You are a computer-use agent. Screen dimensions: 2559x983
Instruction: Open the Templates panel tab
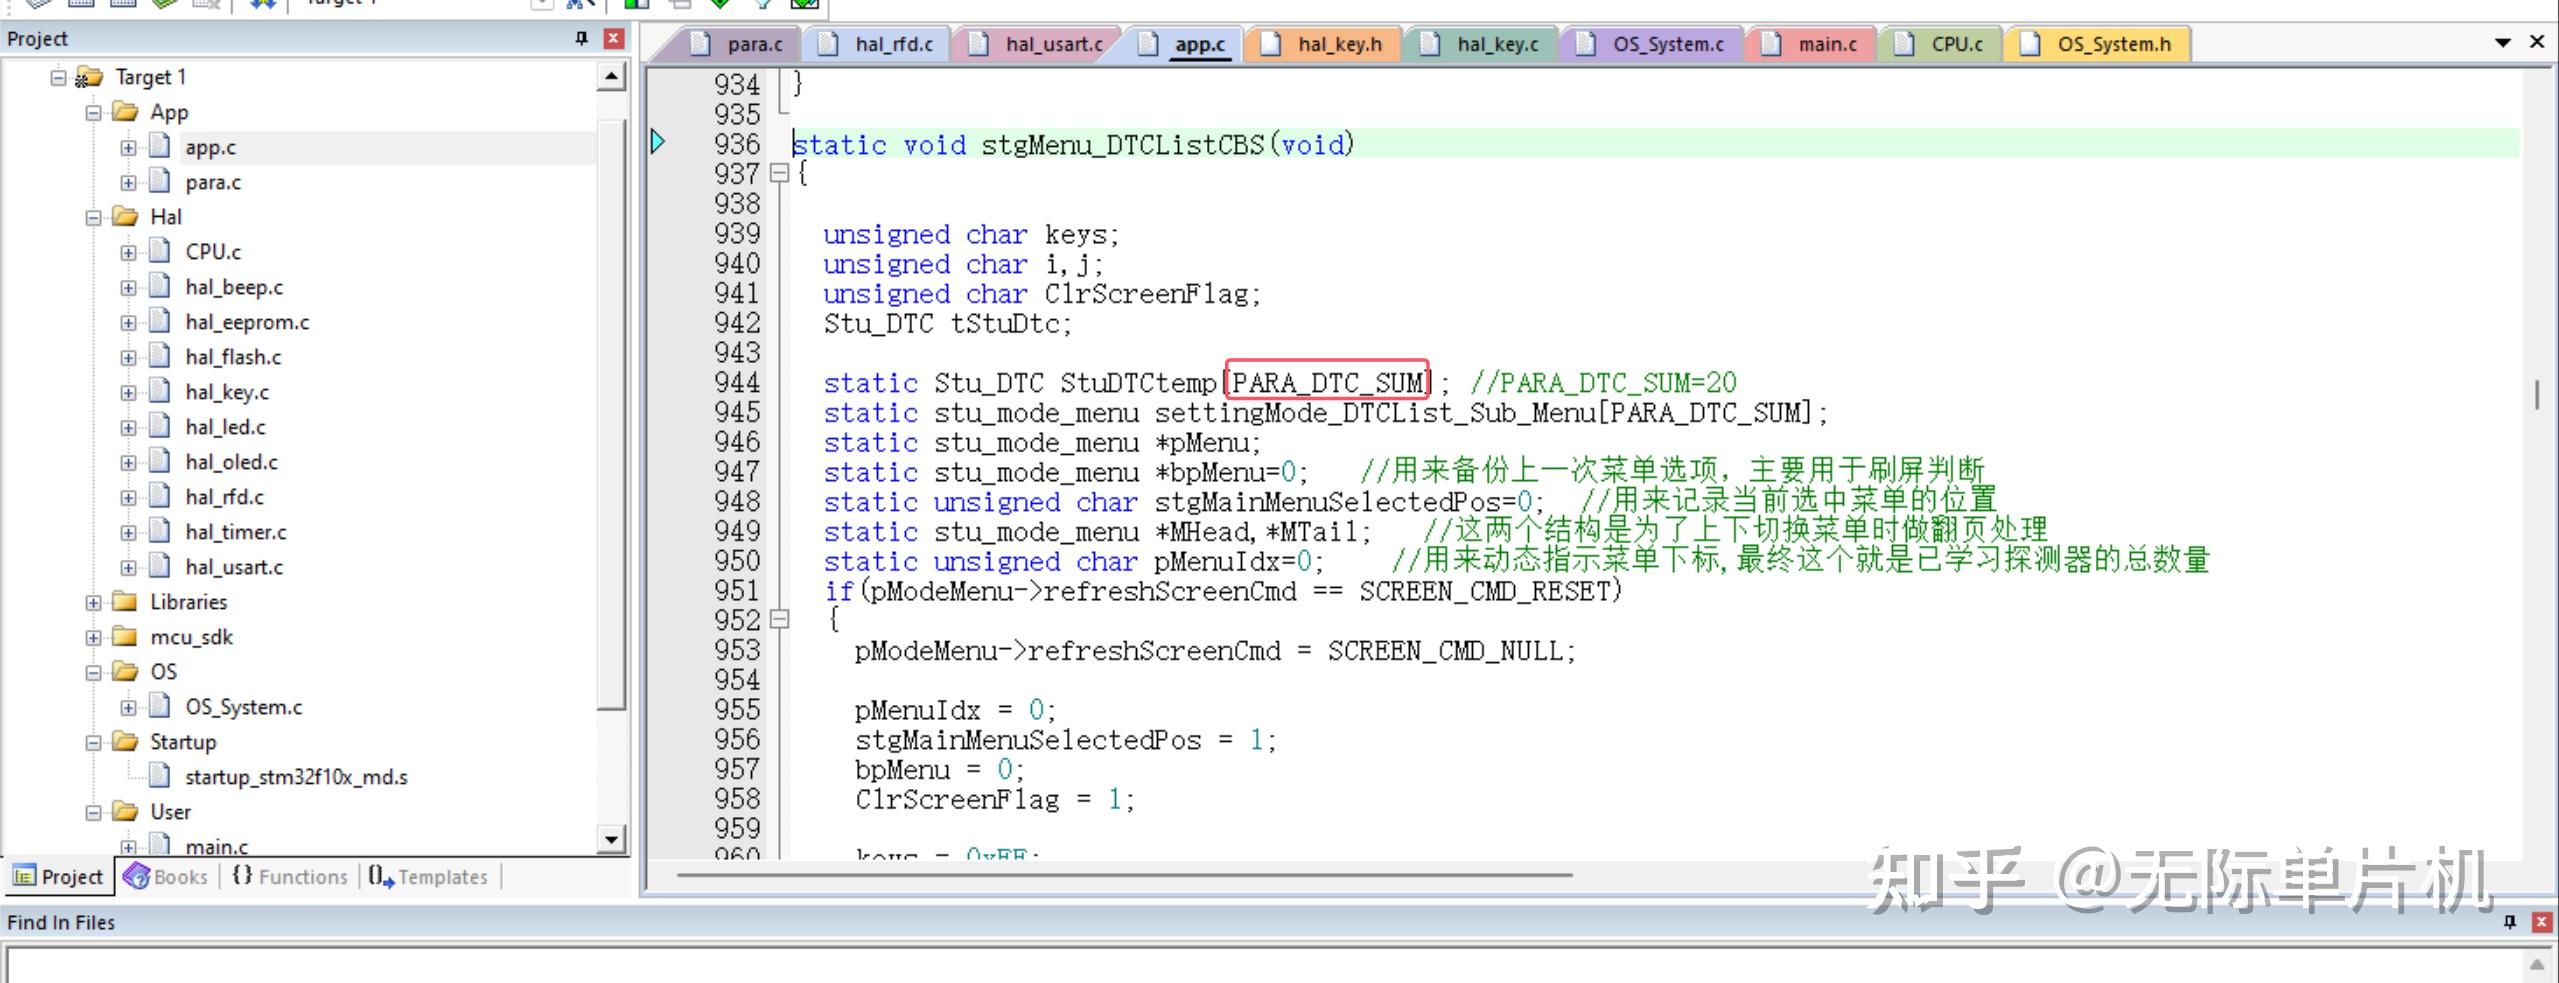tap(428, 876)
